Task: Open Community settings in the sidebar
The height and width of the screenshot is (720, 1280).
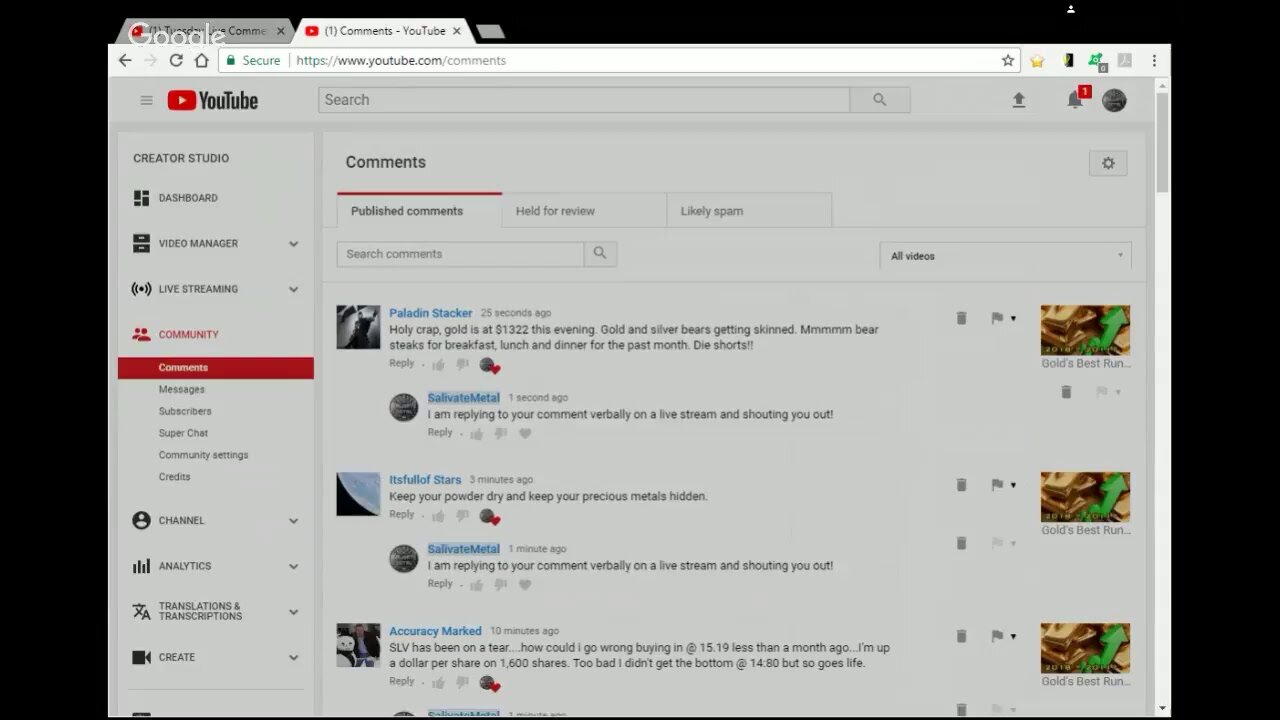Action: (204, 456)
